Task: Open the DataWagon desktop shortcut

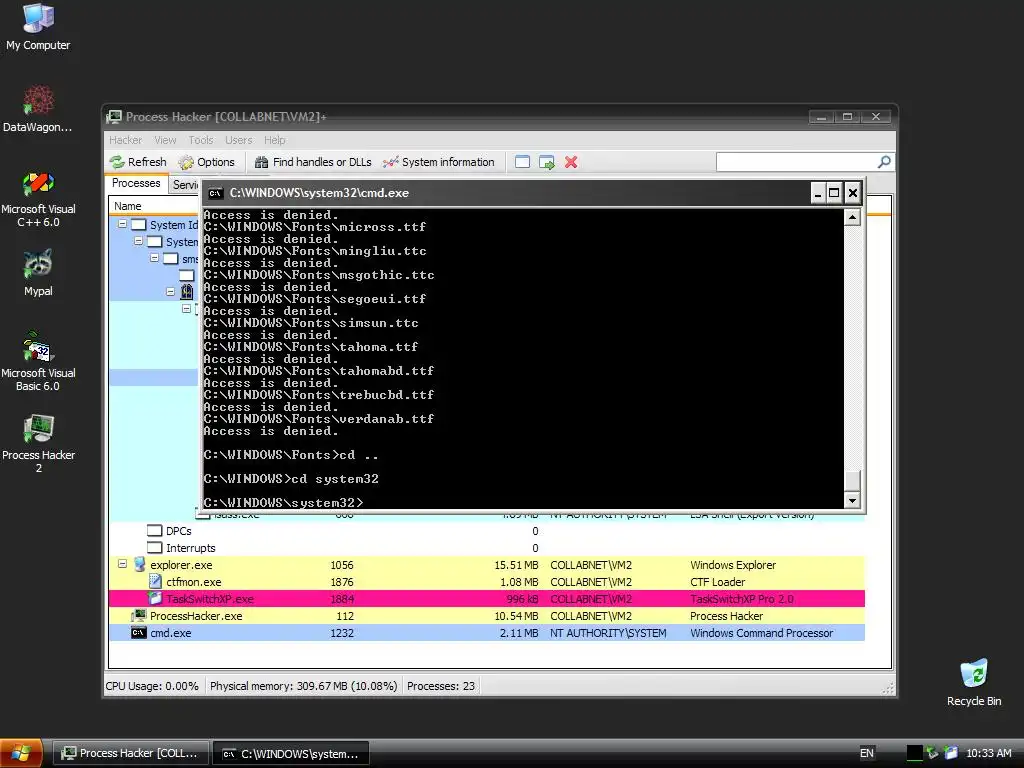Action: point(38,108)
